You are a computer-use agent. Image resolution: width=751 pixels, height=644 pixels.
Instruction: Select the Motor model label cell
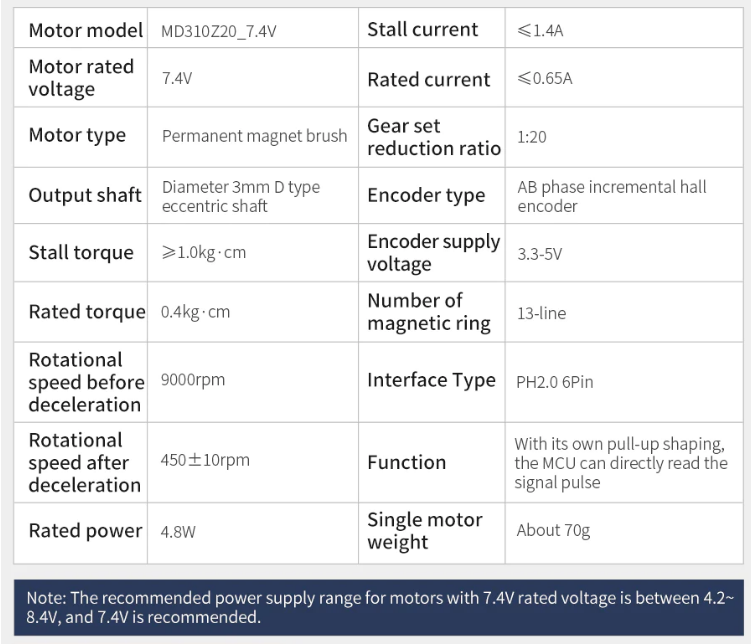click(x=80, y=28)
